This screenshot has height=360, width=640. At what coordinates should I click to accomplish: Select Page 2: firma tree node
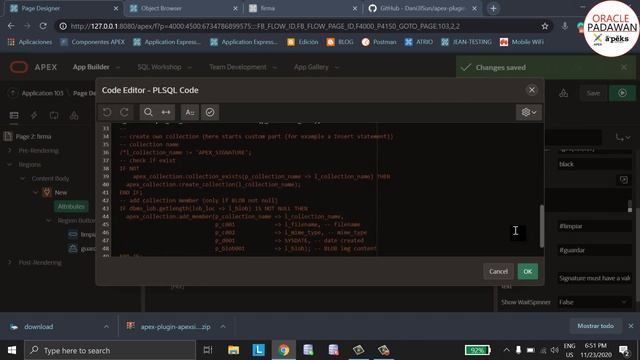[x=33, y=136]
